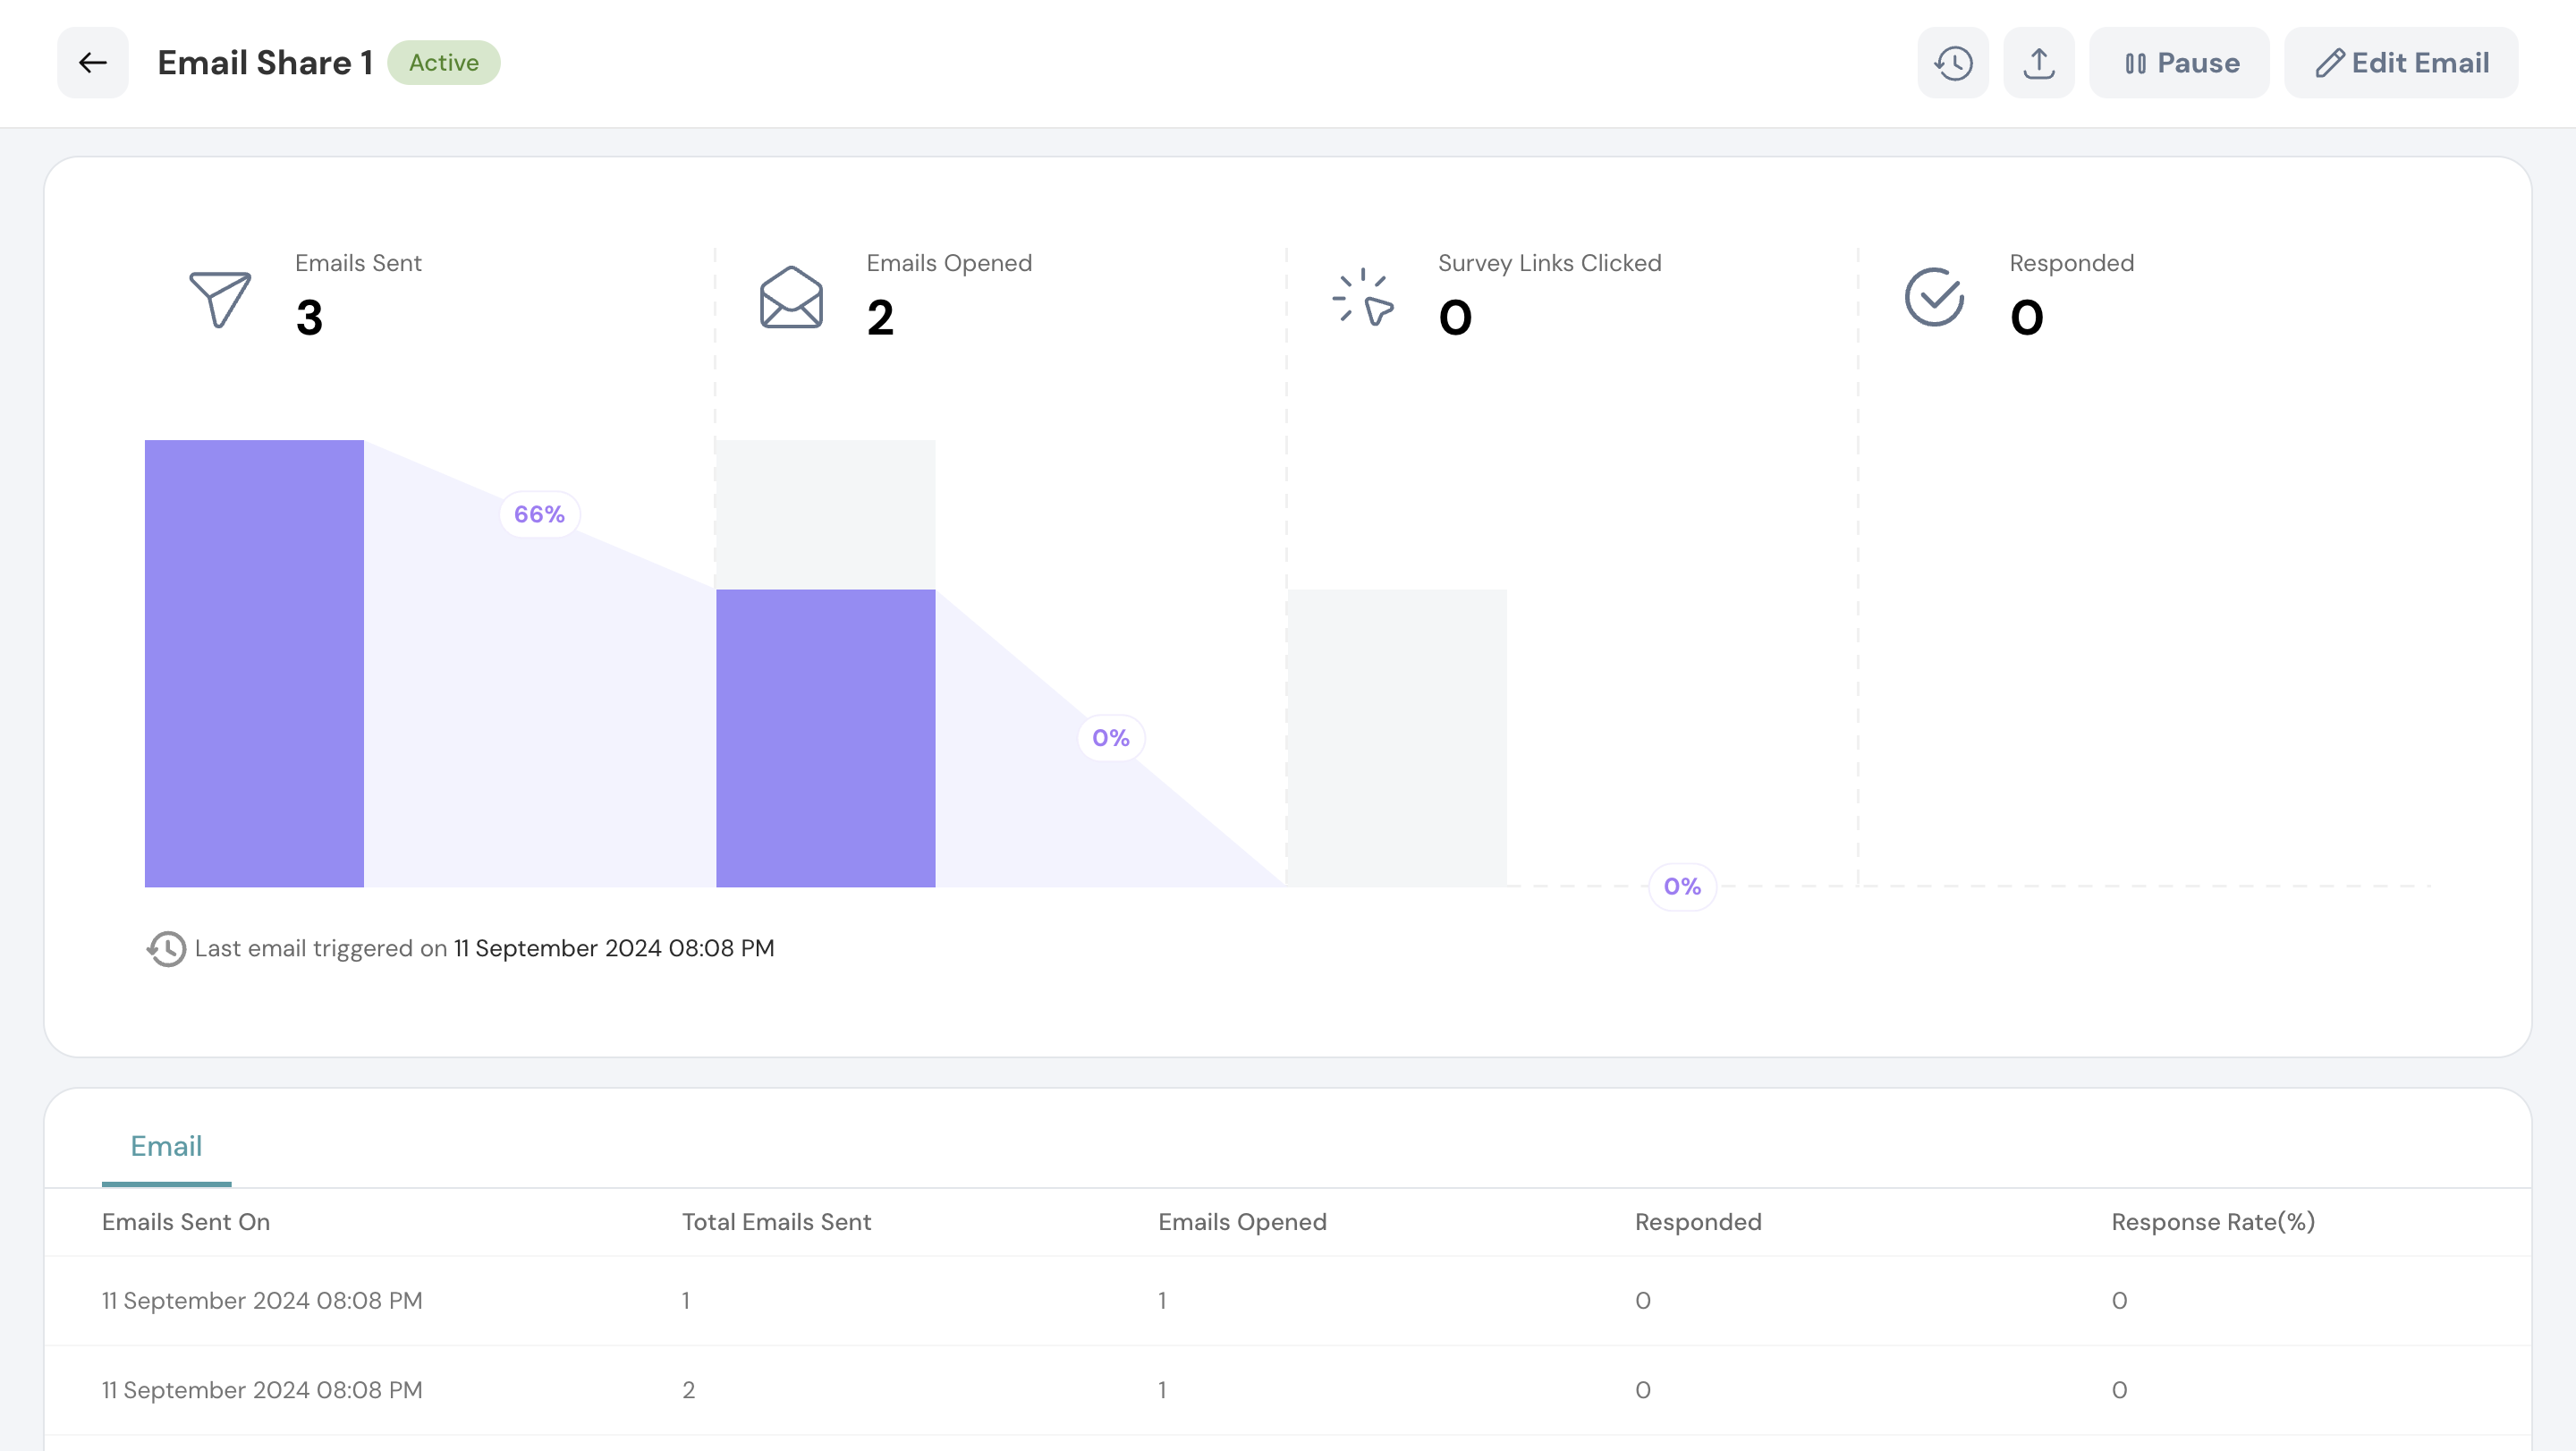
Task: Click the Total Emails Sent column header
Action: [x=776, y=1222]
